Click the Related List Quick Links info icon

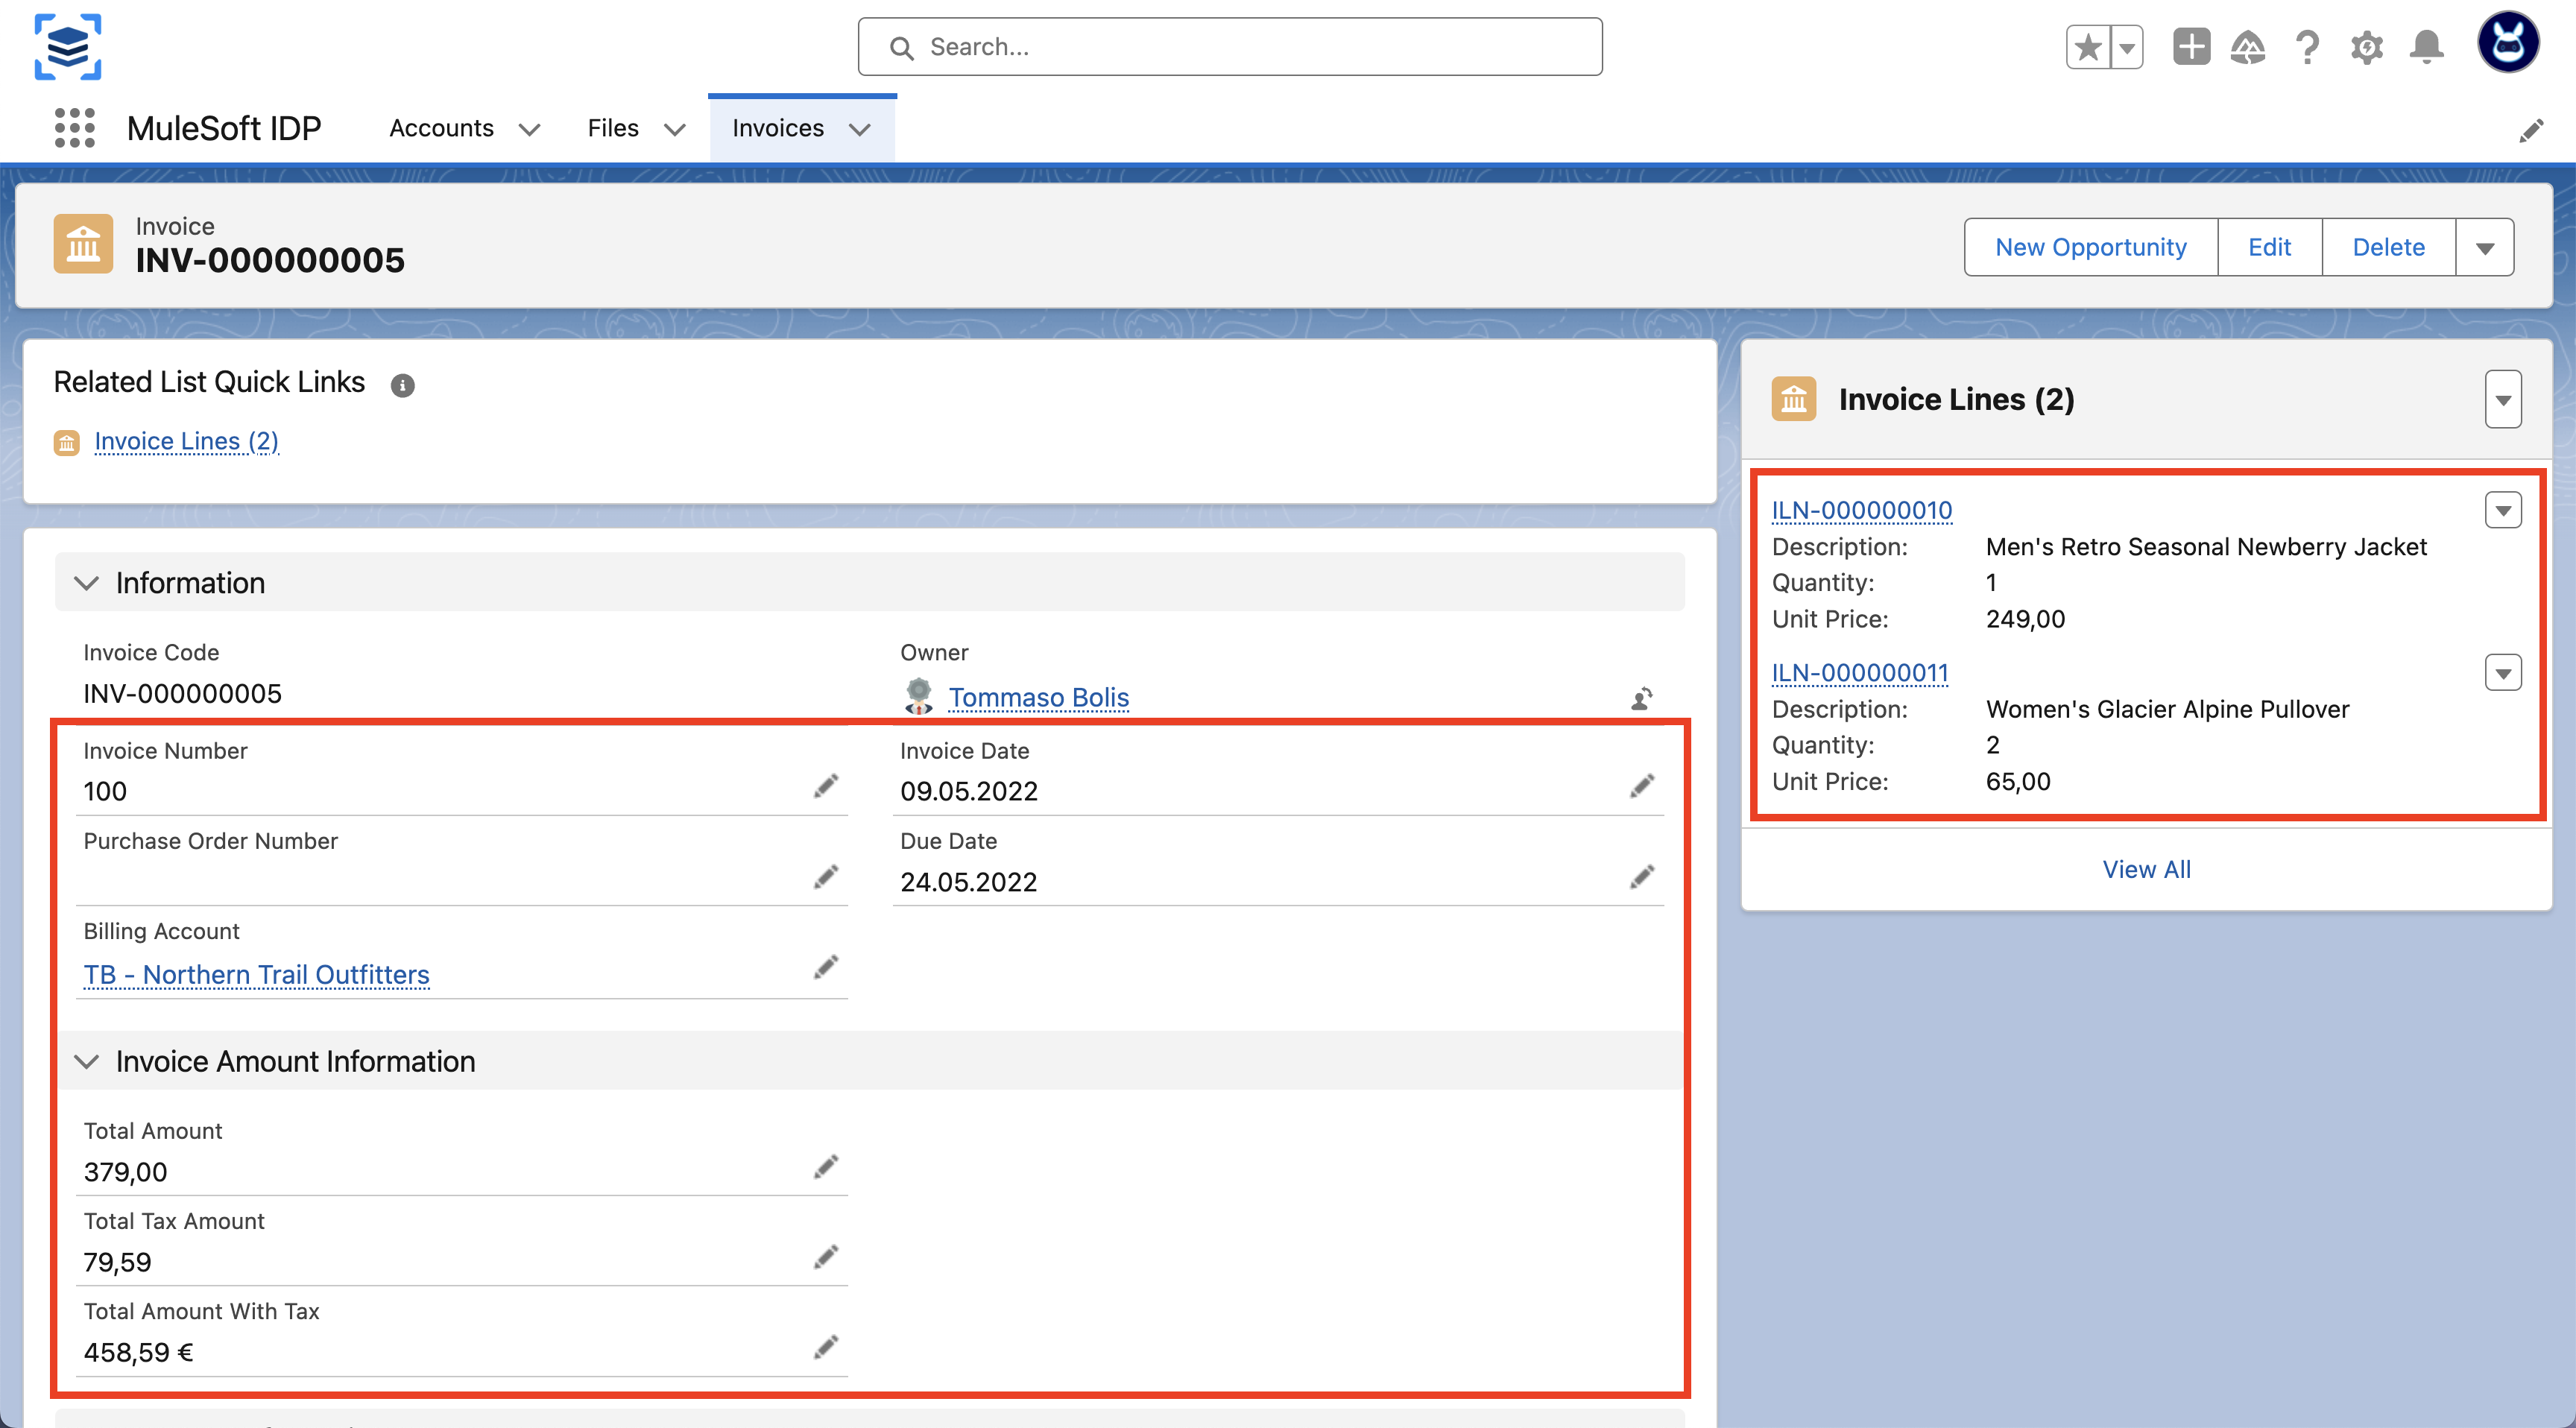(x=402, y=385)
